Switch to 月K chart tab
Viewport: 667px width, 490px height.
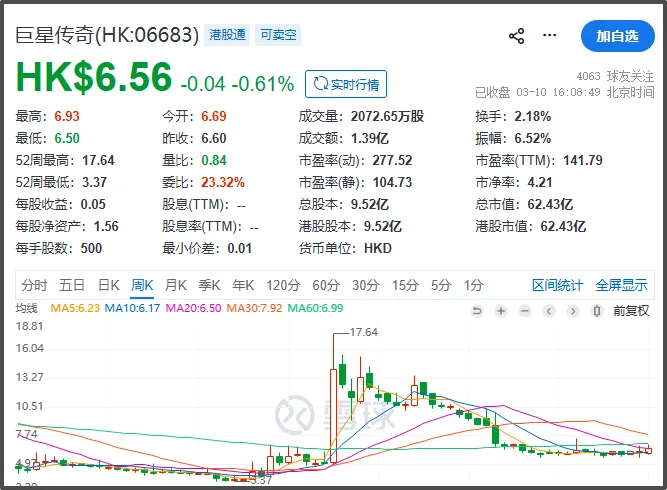176,285
